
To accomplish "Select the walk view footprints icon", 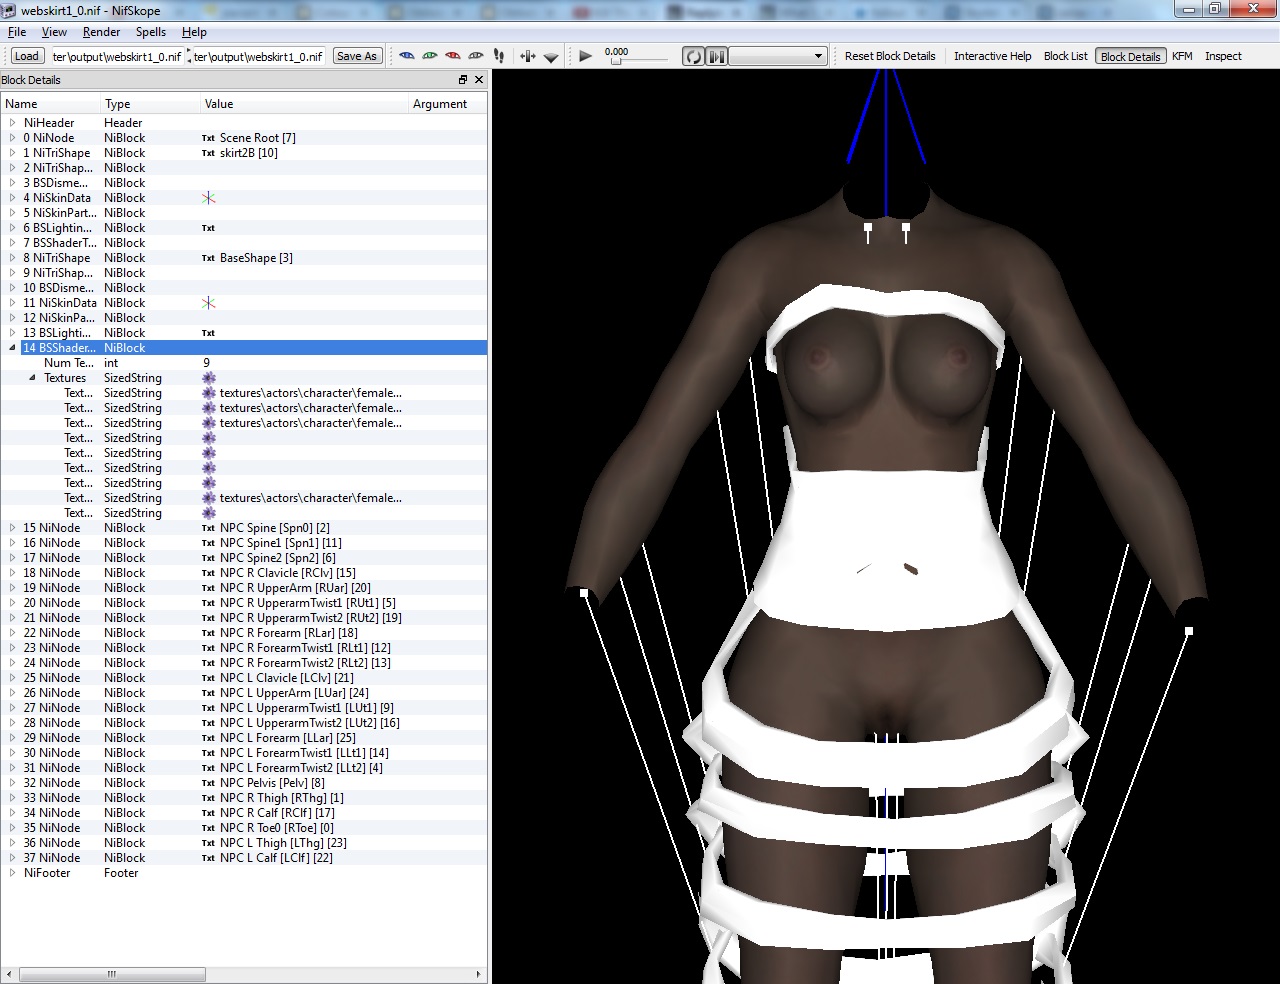I will 499,56.
